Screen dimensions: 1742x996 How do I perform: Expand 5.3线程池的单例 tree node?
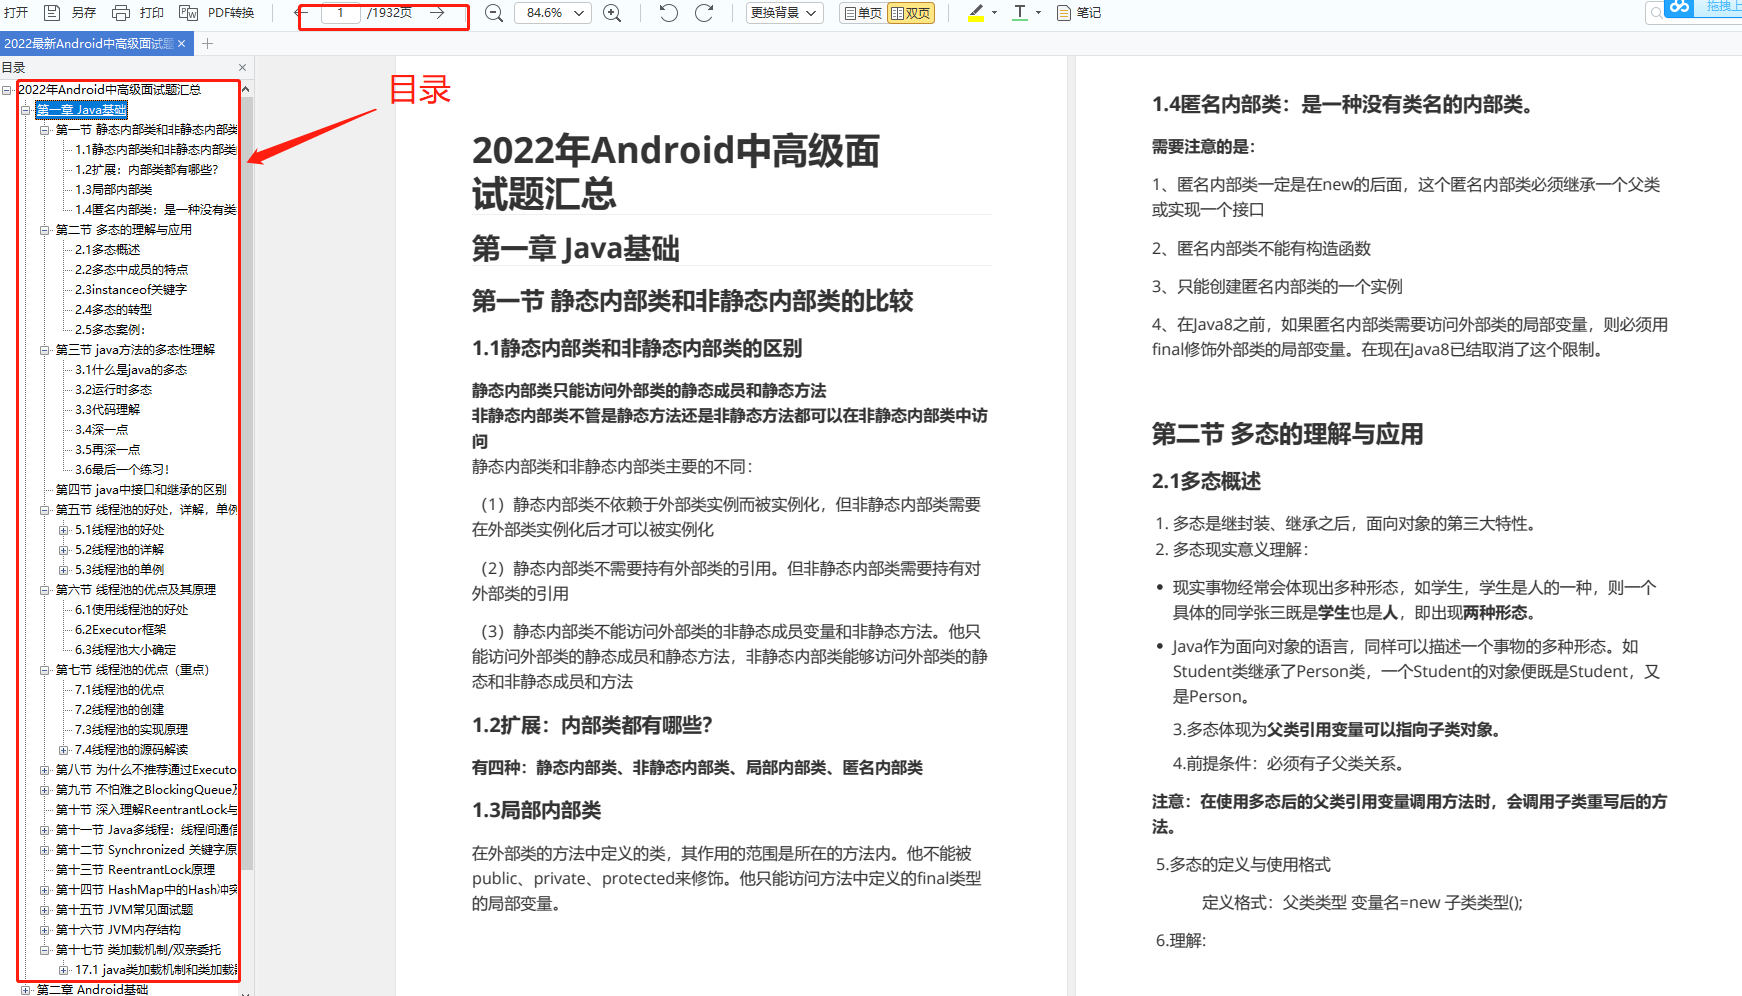coord(64,570)
